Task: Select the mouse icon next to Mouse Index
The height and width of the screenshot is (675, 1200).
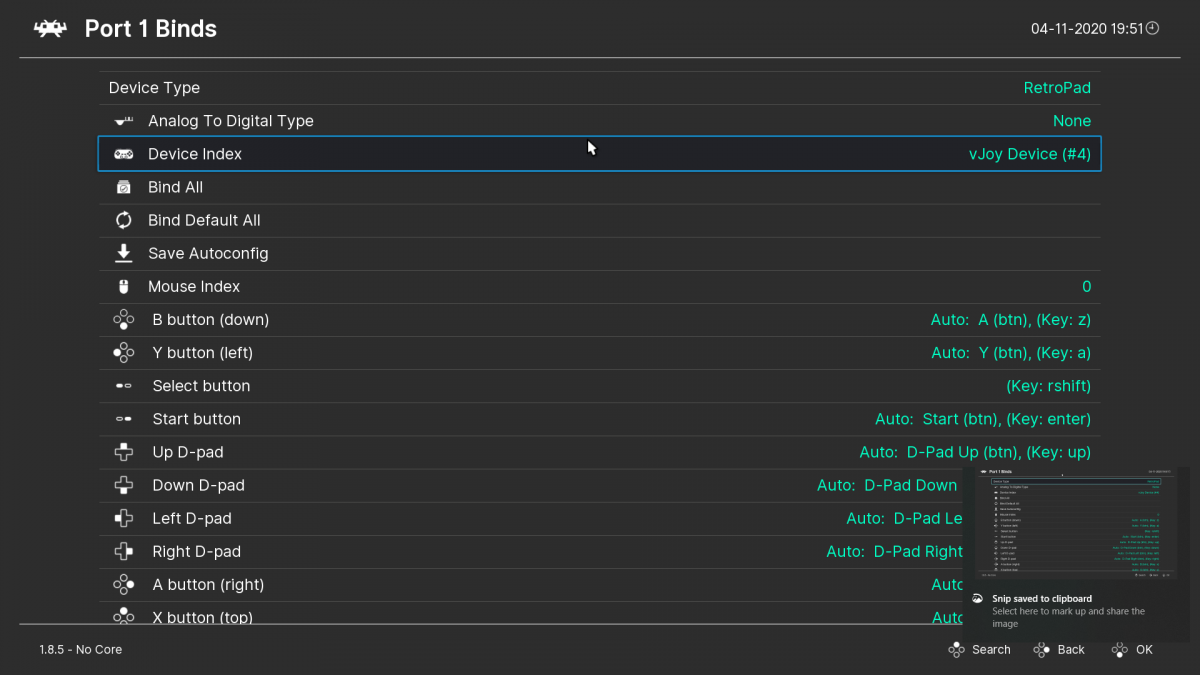Action: (123, 286)
